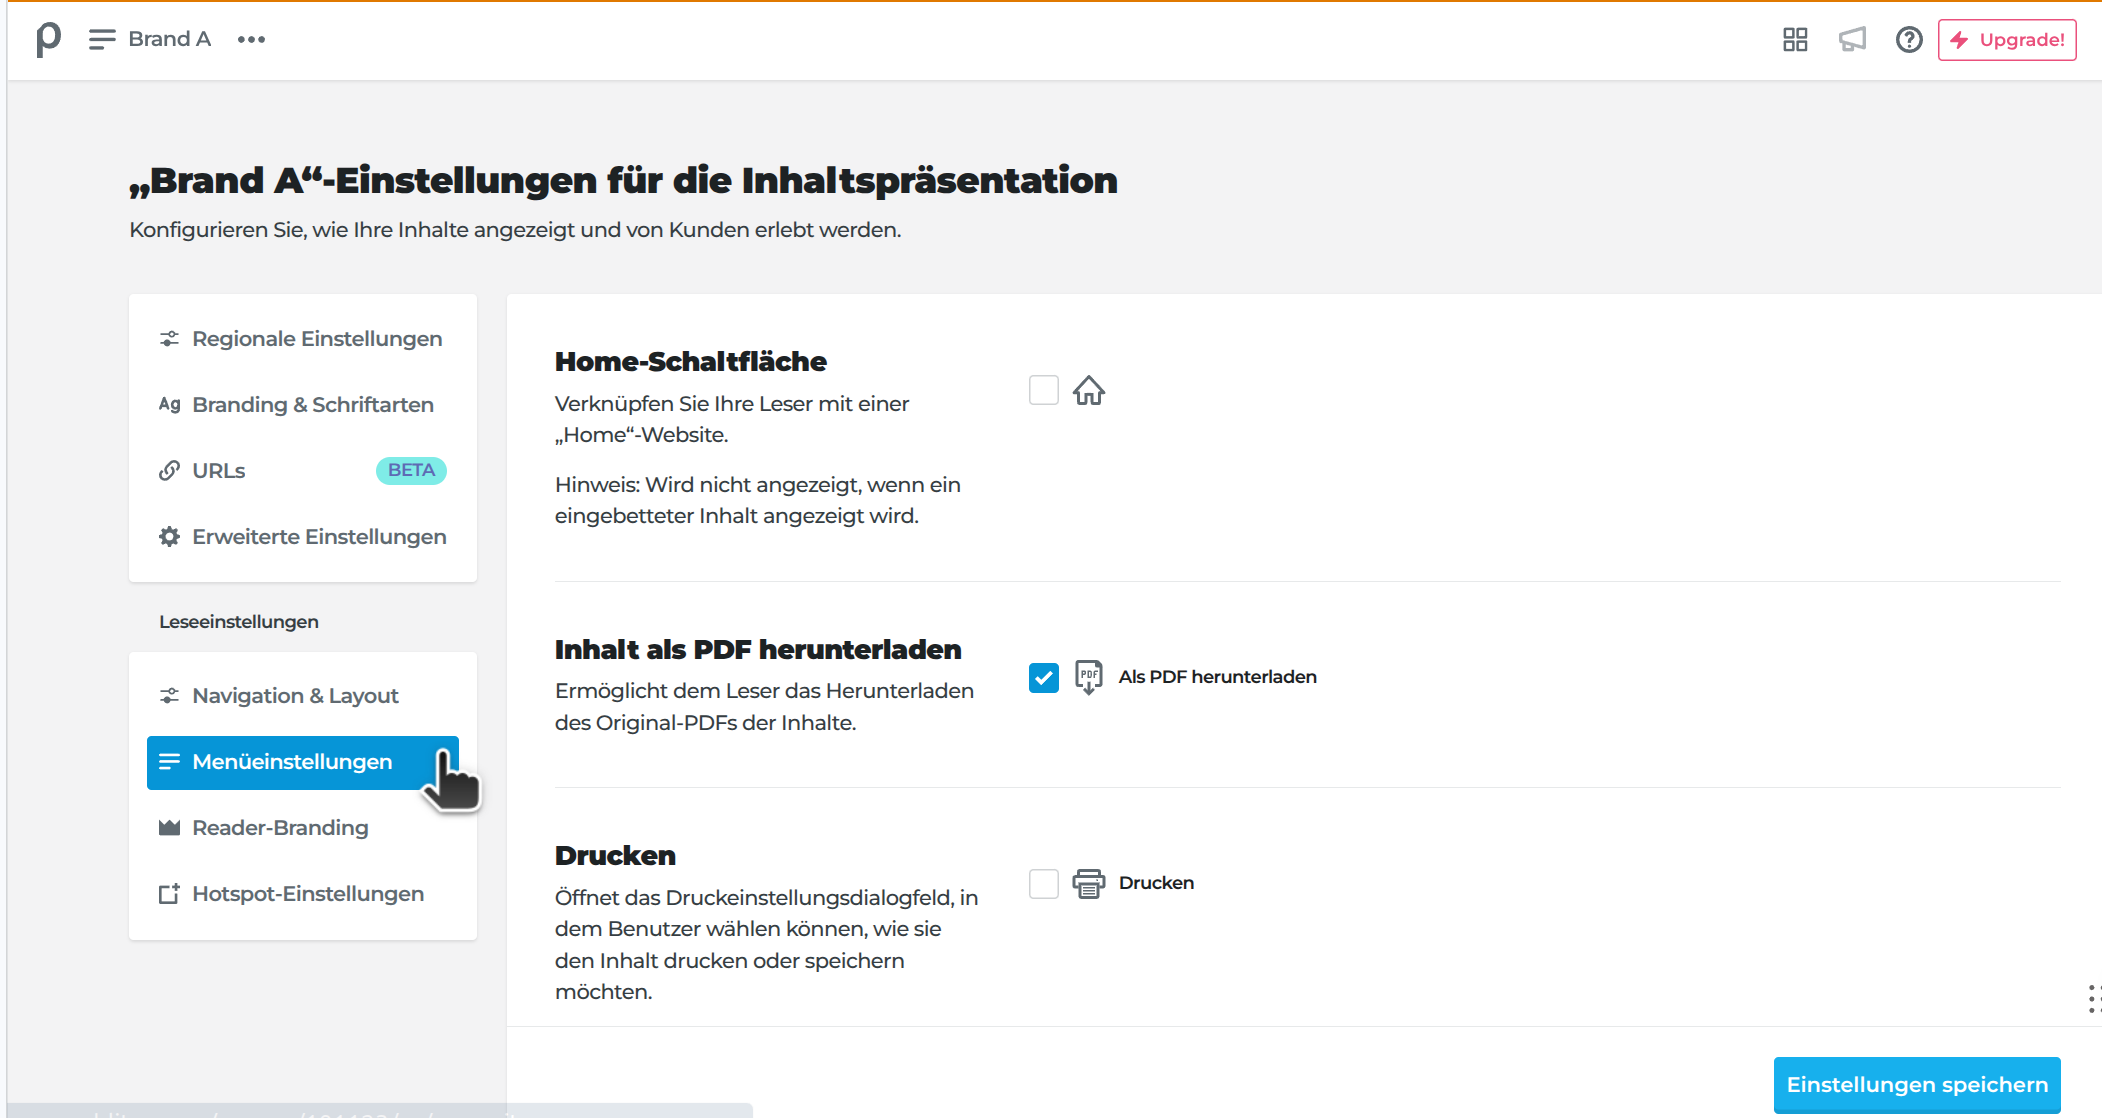Viewport: 2102px width, 1118px height.
Task: Open the hamburger menu next to Brand A
Action: pos(101,40)
